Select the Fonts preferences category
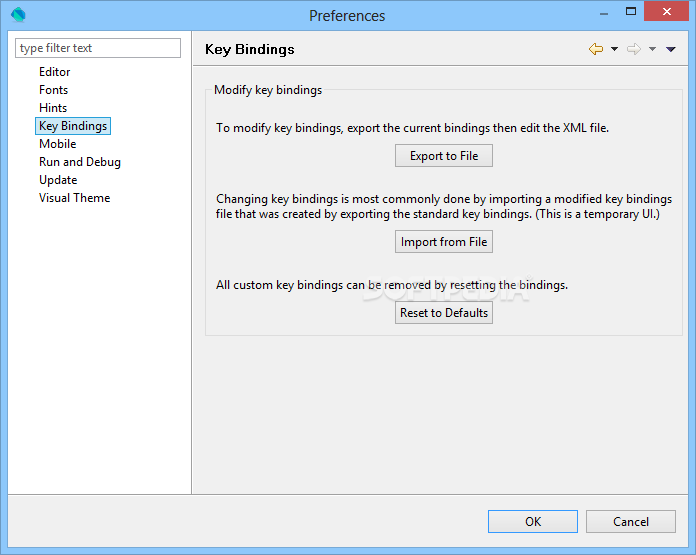 tap(53, 90)
